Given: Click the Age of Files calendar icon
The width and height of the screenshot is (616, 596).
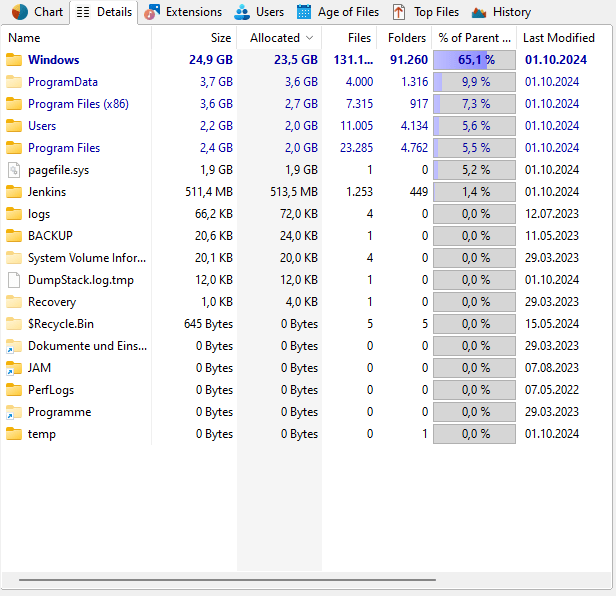Looking at the screenshot, I should pyautogui.click(x=304, y=12).
